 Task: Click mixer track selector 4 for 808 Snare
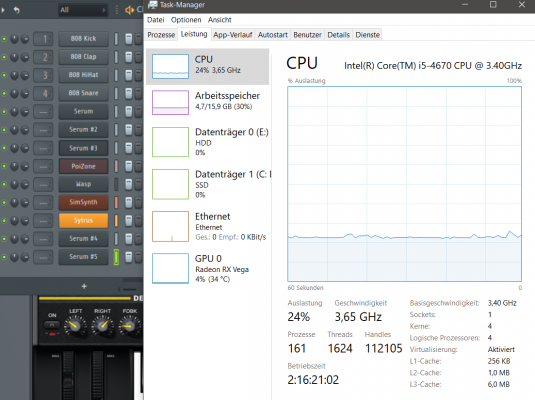43,93
